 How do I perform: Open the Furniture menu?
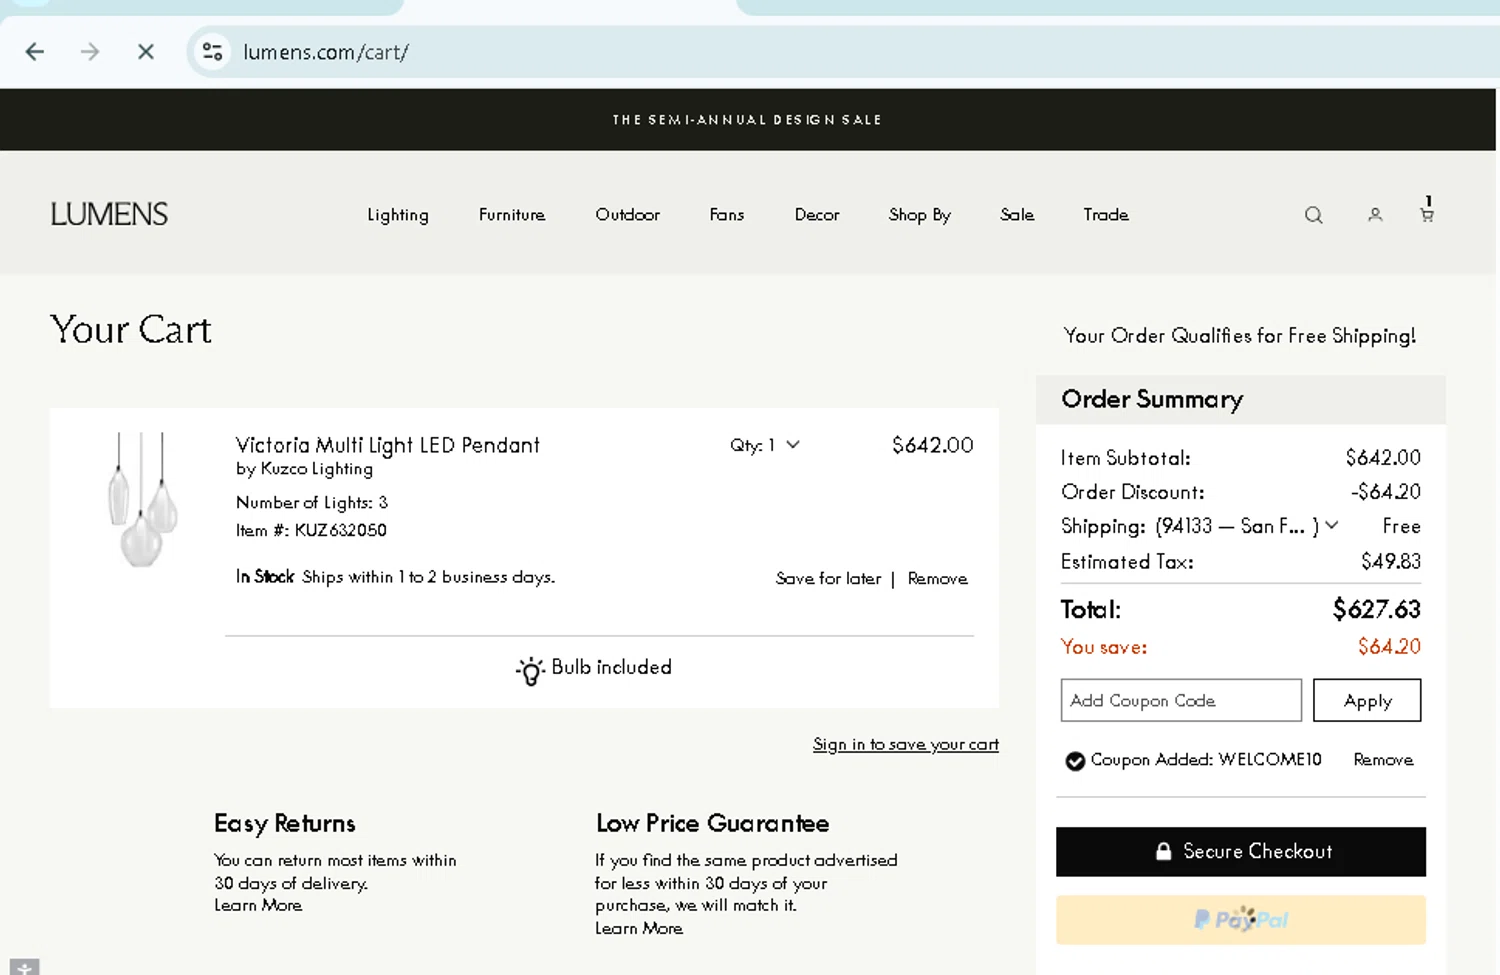511,215
